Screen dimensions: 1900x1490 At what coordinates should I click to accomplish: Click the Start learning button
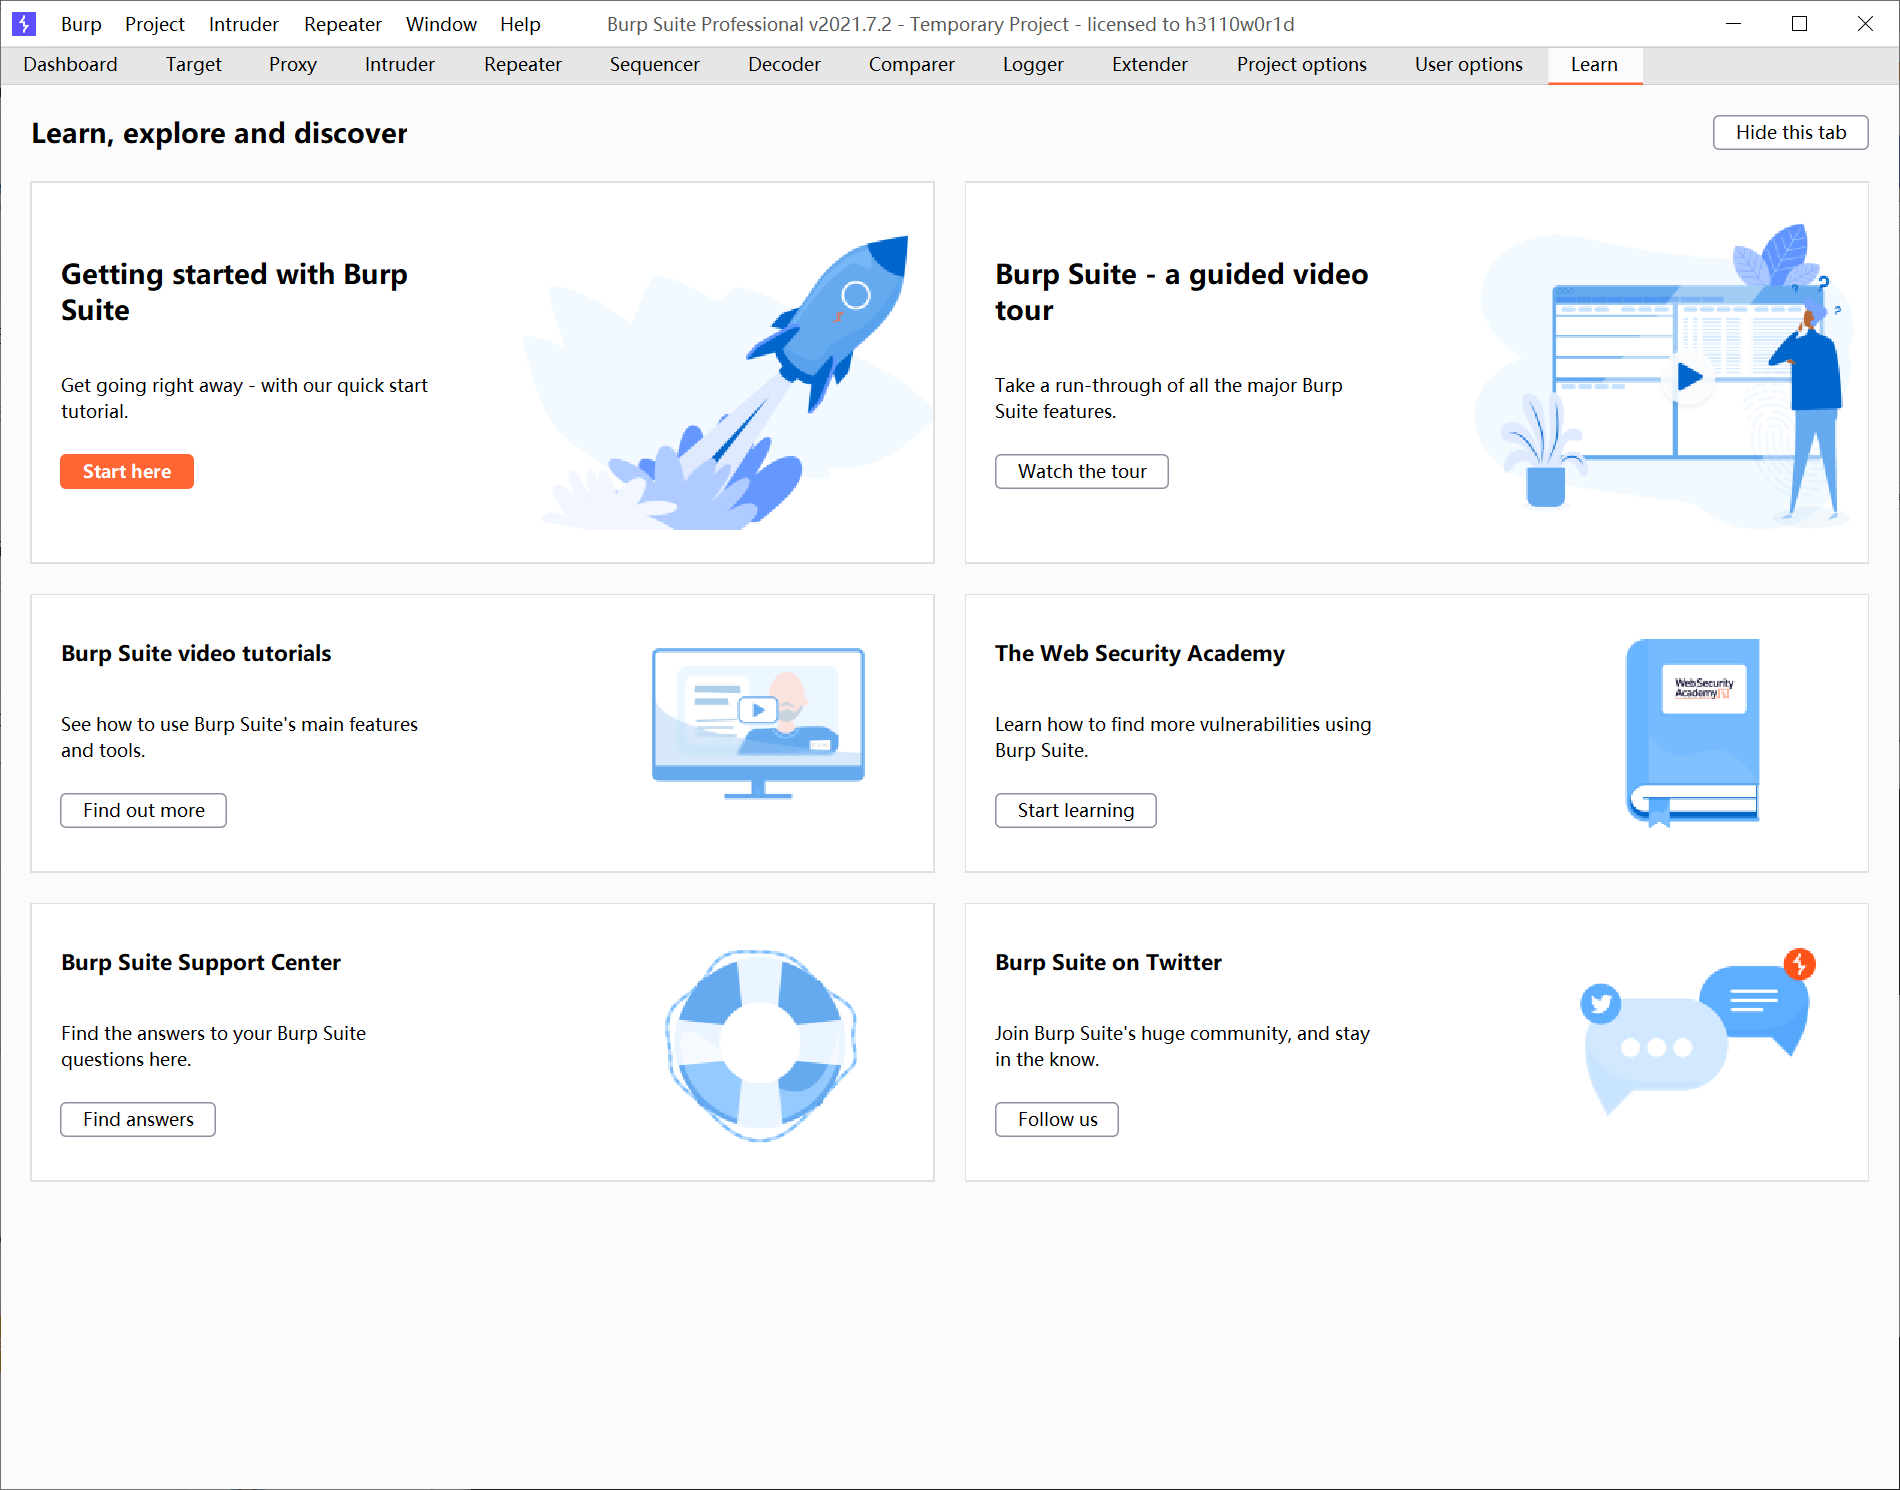tap(1076, 810)
